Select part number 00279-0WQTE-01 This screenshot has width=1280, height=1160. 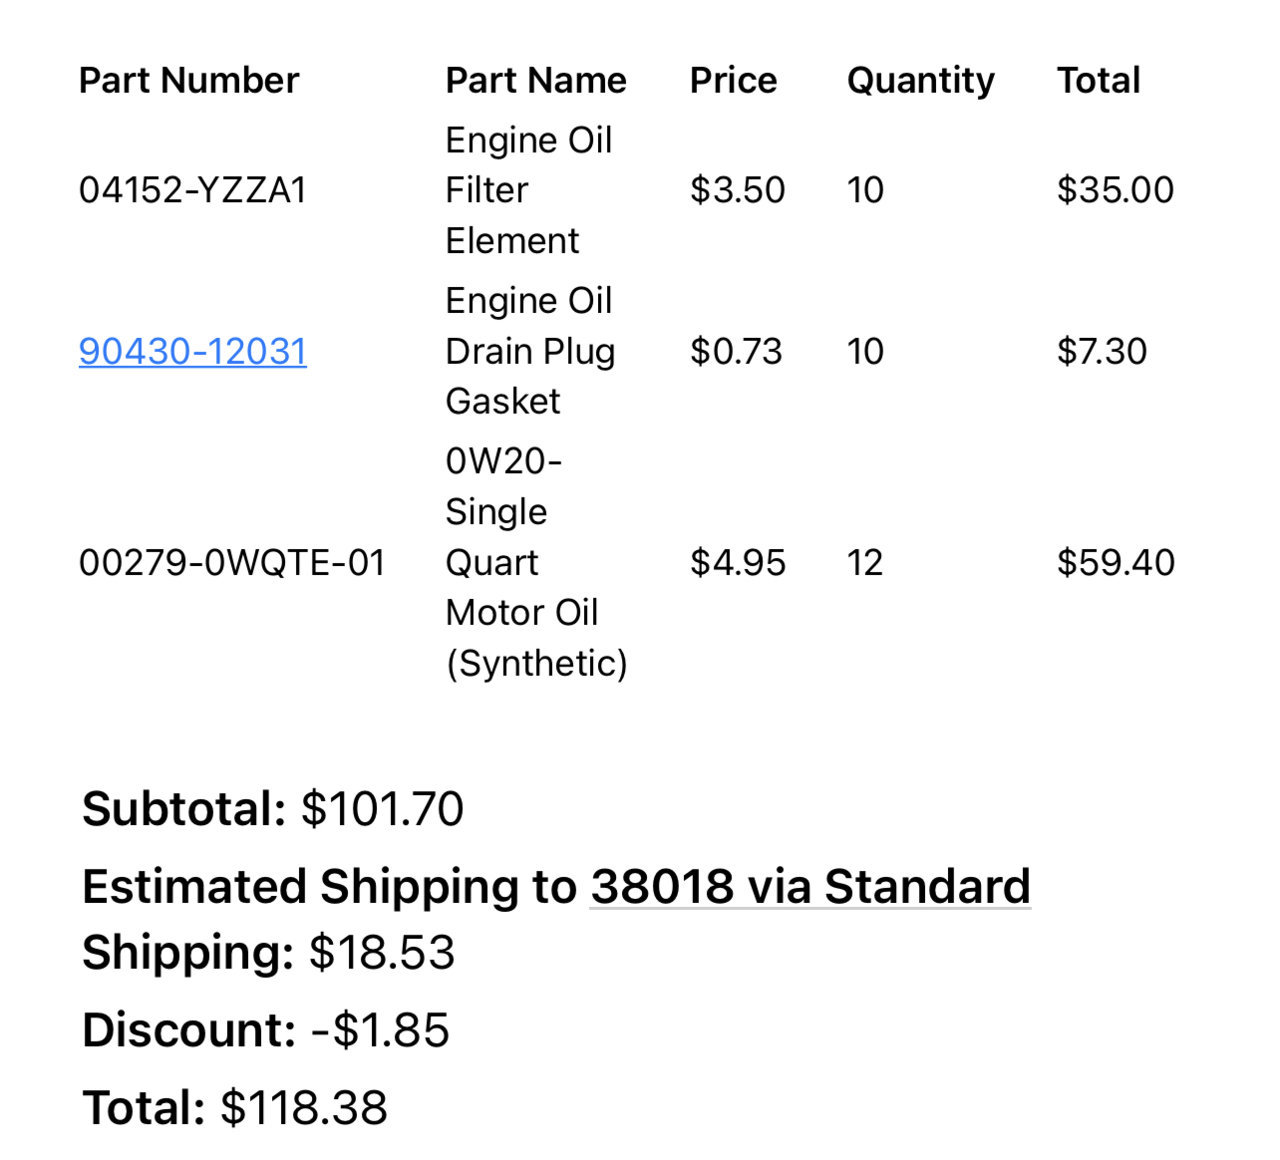232,563
